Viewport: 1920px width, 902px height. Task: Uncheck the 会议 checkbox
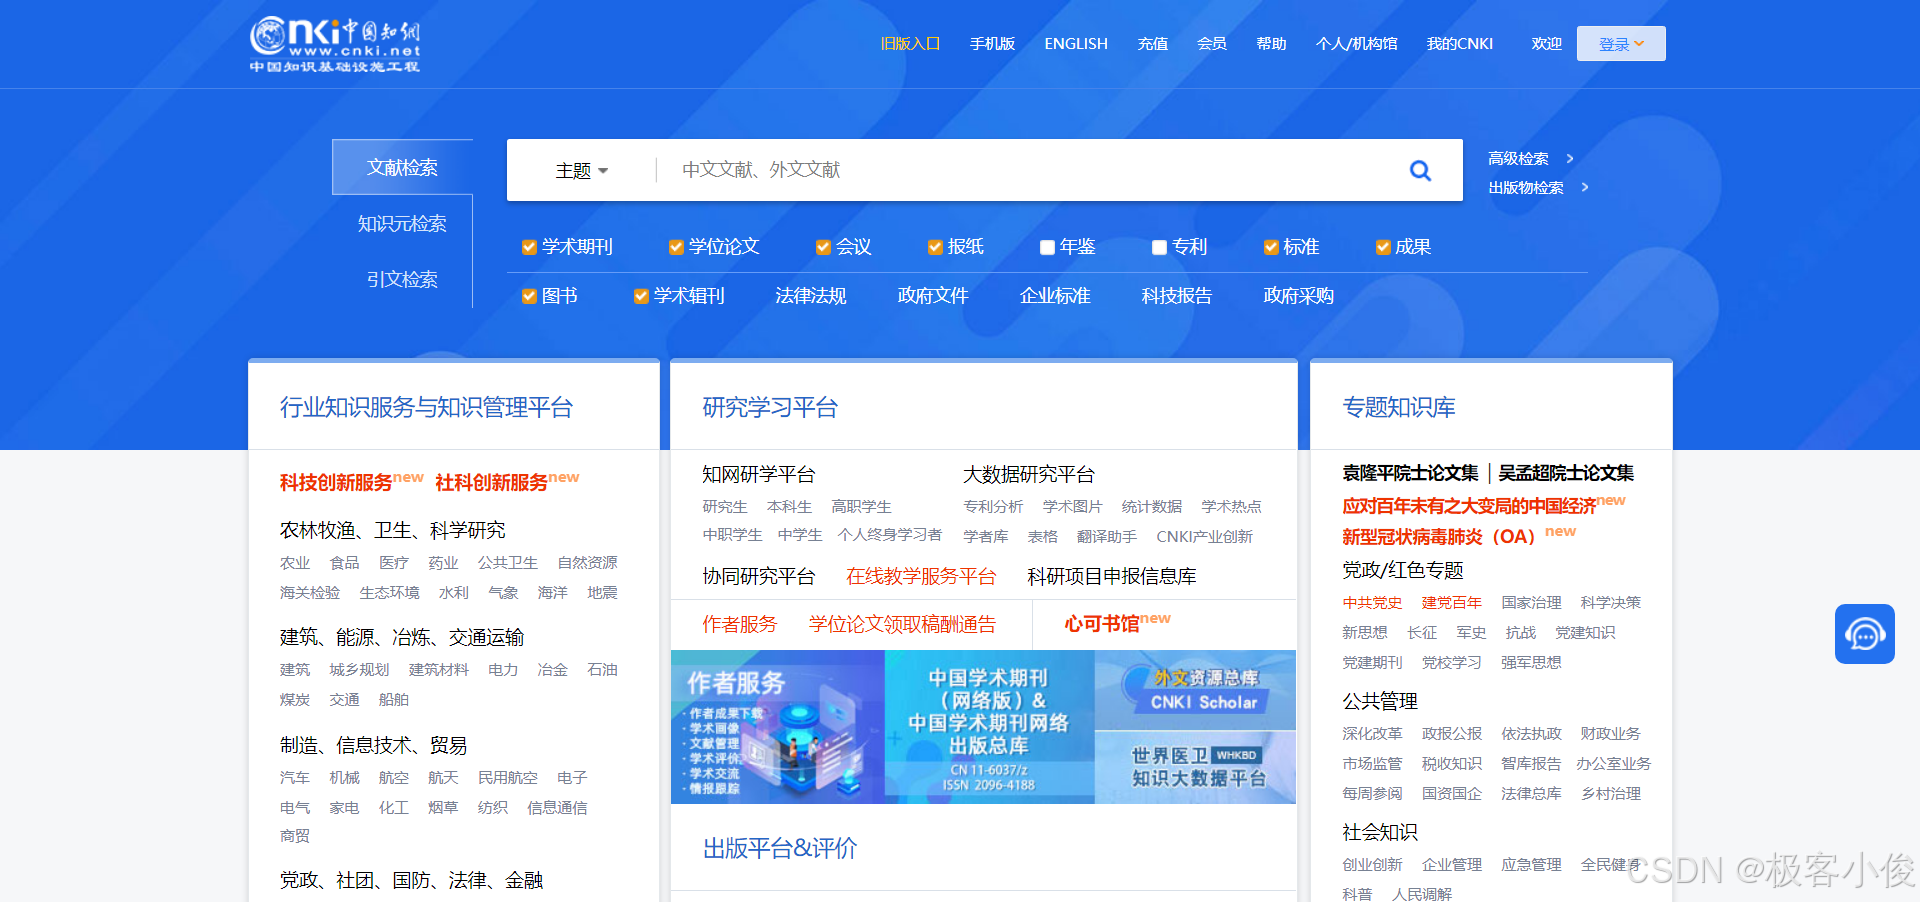(x=823, y=247)
